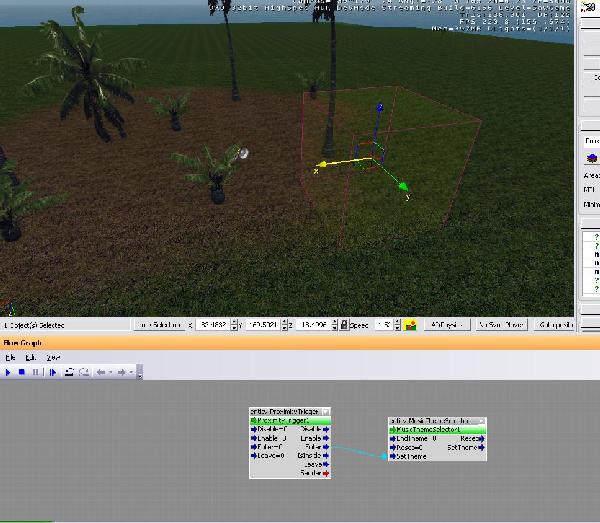Click the Goto position button
Screen dimensions: 600x523
(554, 325)
